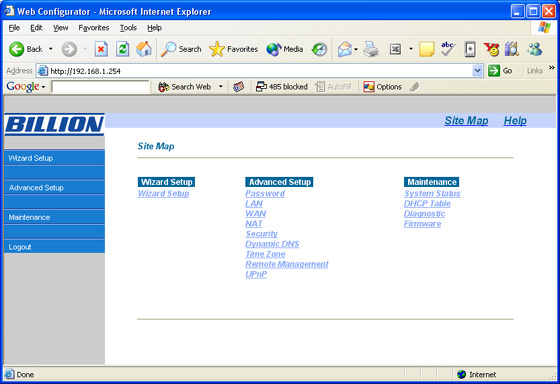Viewport: 560px width, 384px height.
Task: Expand the Forward history dropdown arrow
Action: click(85, 49)
